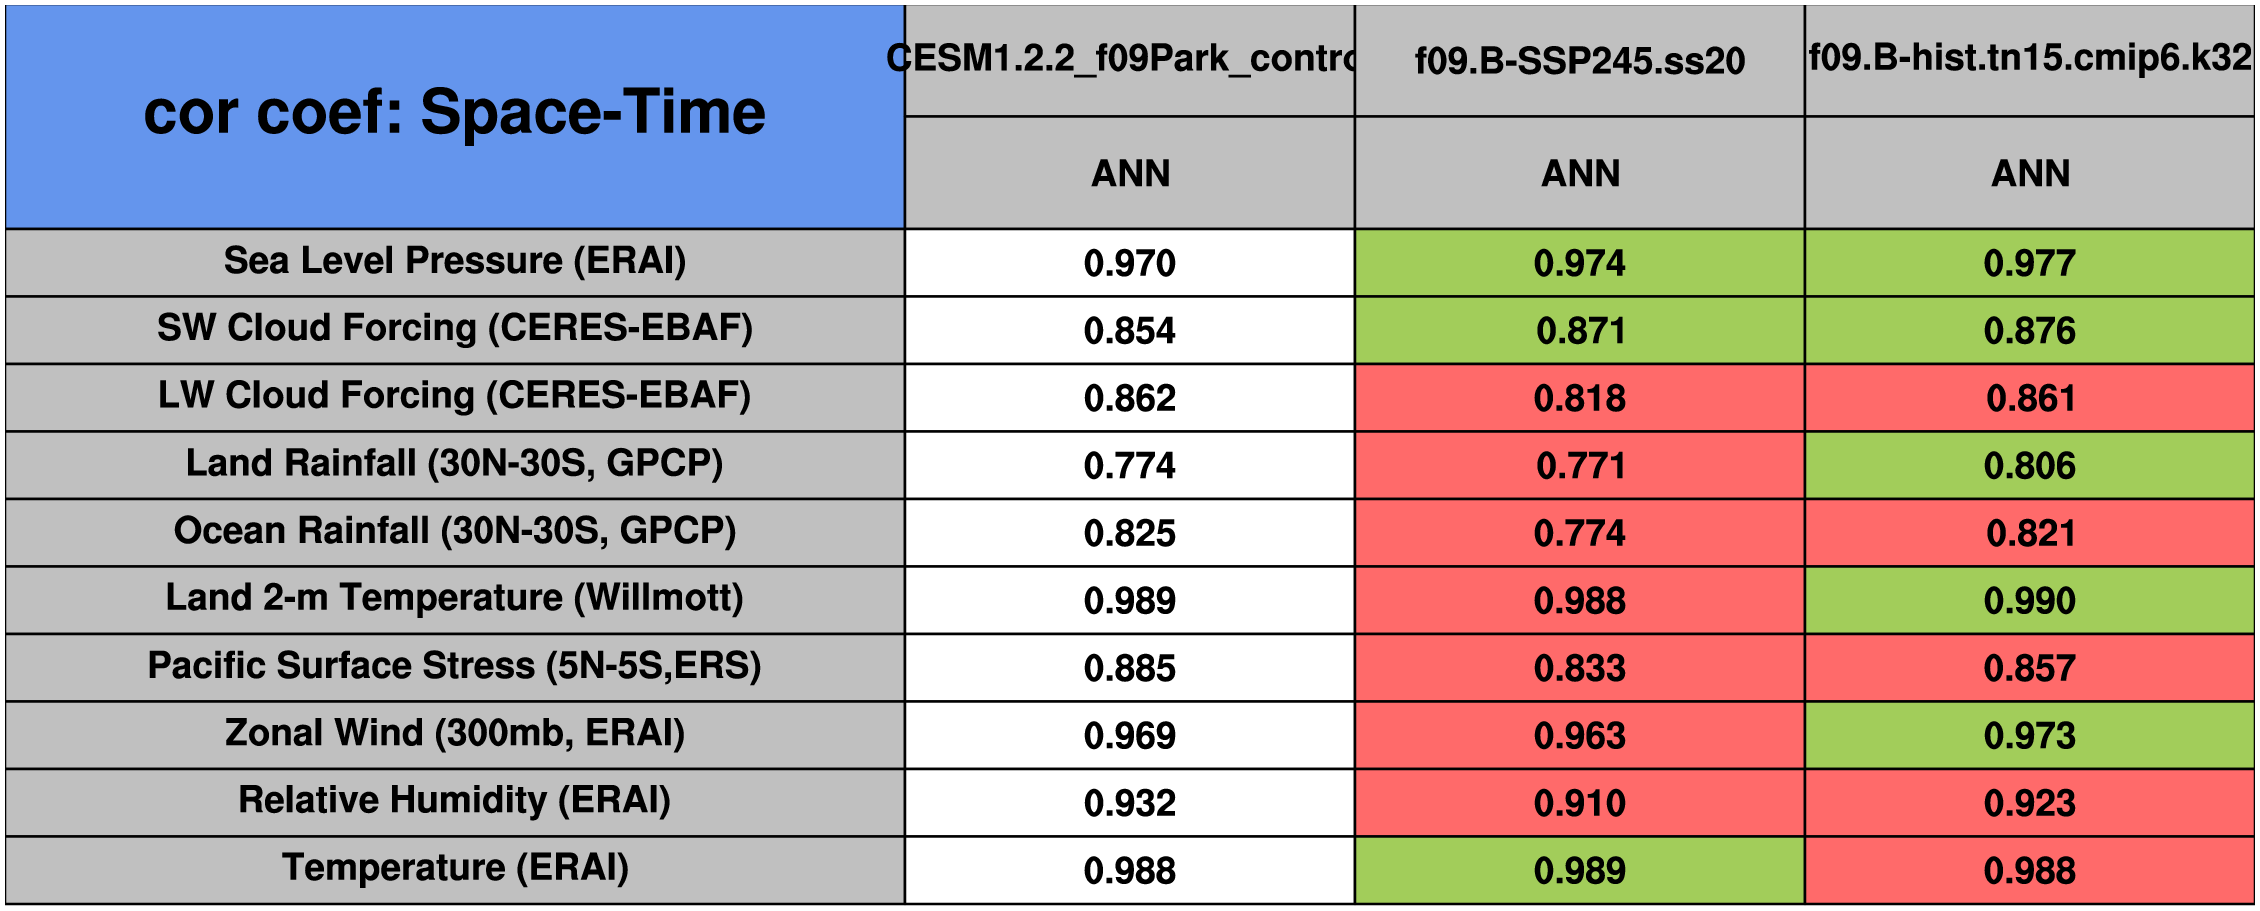
Task: Click the LW Cloud Forcing (CERES-EBAF) row label
Action: 455,396
